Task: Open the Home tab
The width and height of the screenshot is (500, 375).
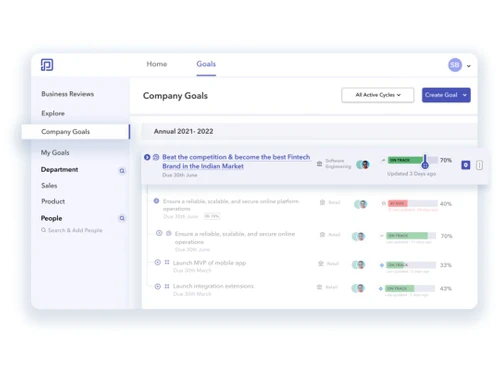Action: (157, 64)
